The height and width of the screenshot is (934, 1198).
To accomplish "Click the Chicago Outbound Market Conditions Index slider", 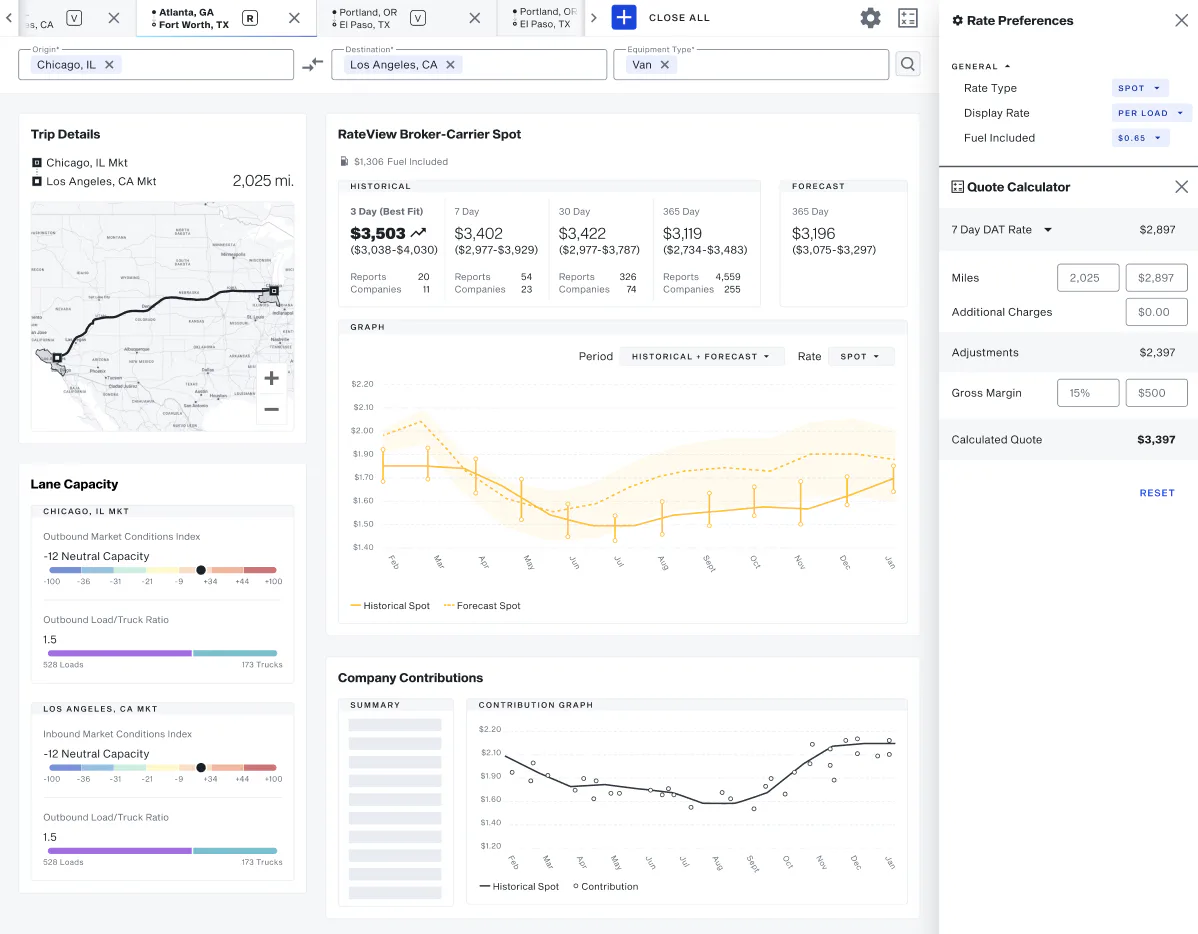I will pos(163,570).
